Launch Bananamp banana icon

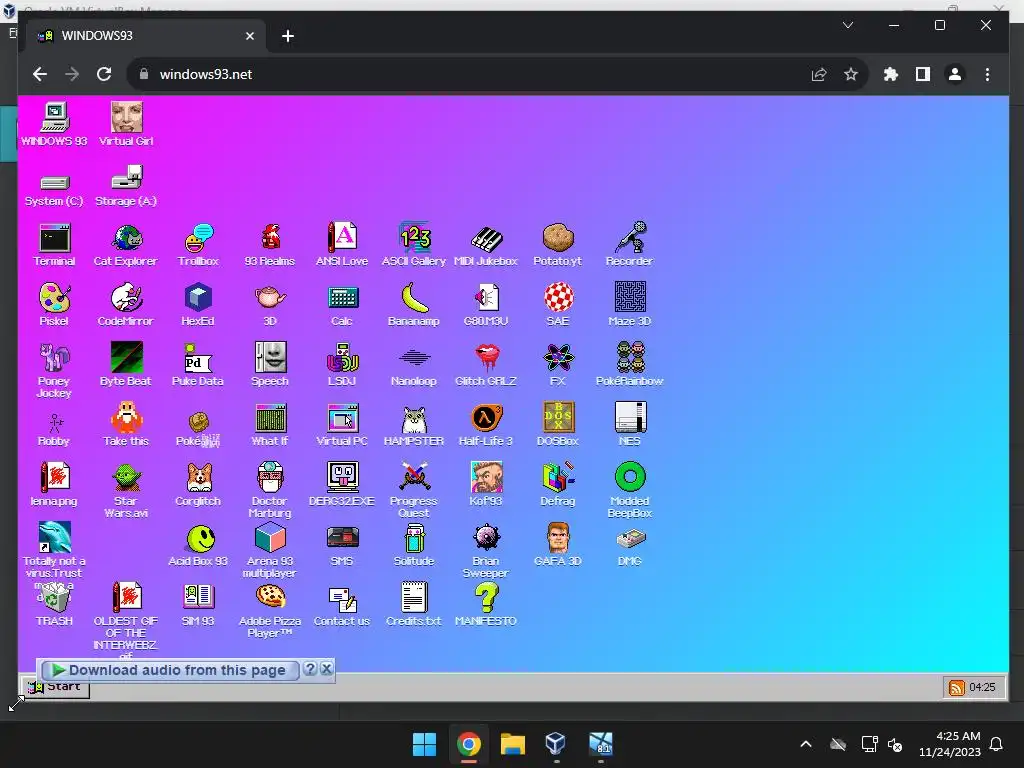click(x=414, y=306)
